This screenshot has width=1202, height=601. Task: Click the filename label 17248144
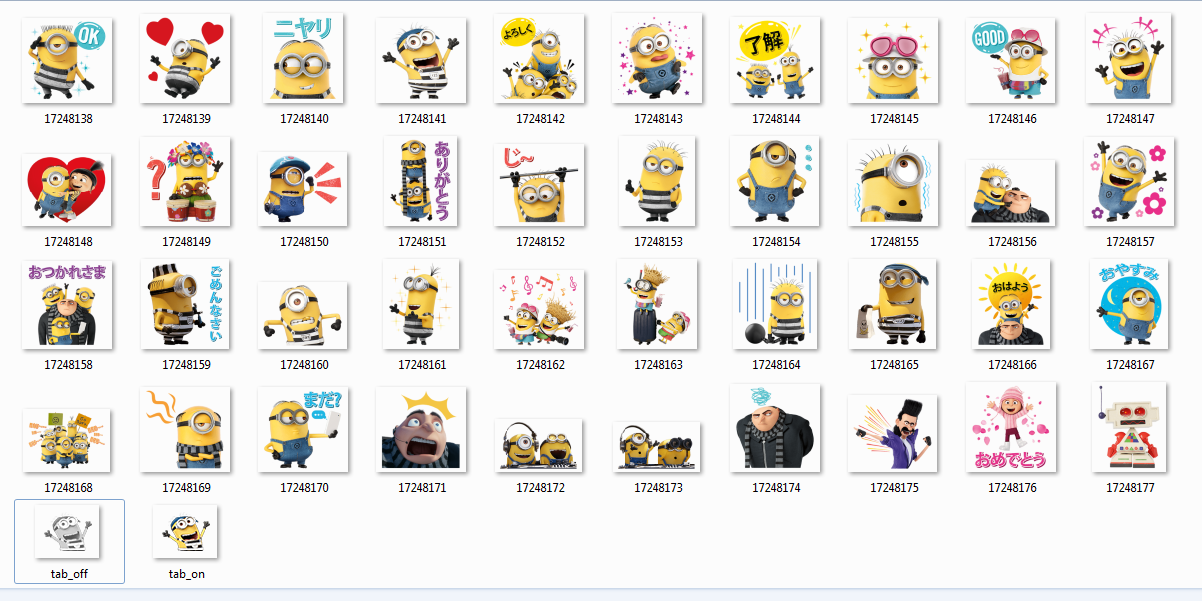(776, 119)
